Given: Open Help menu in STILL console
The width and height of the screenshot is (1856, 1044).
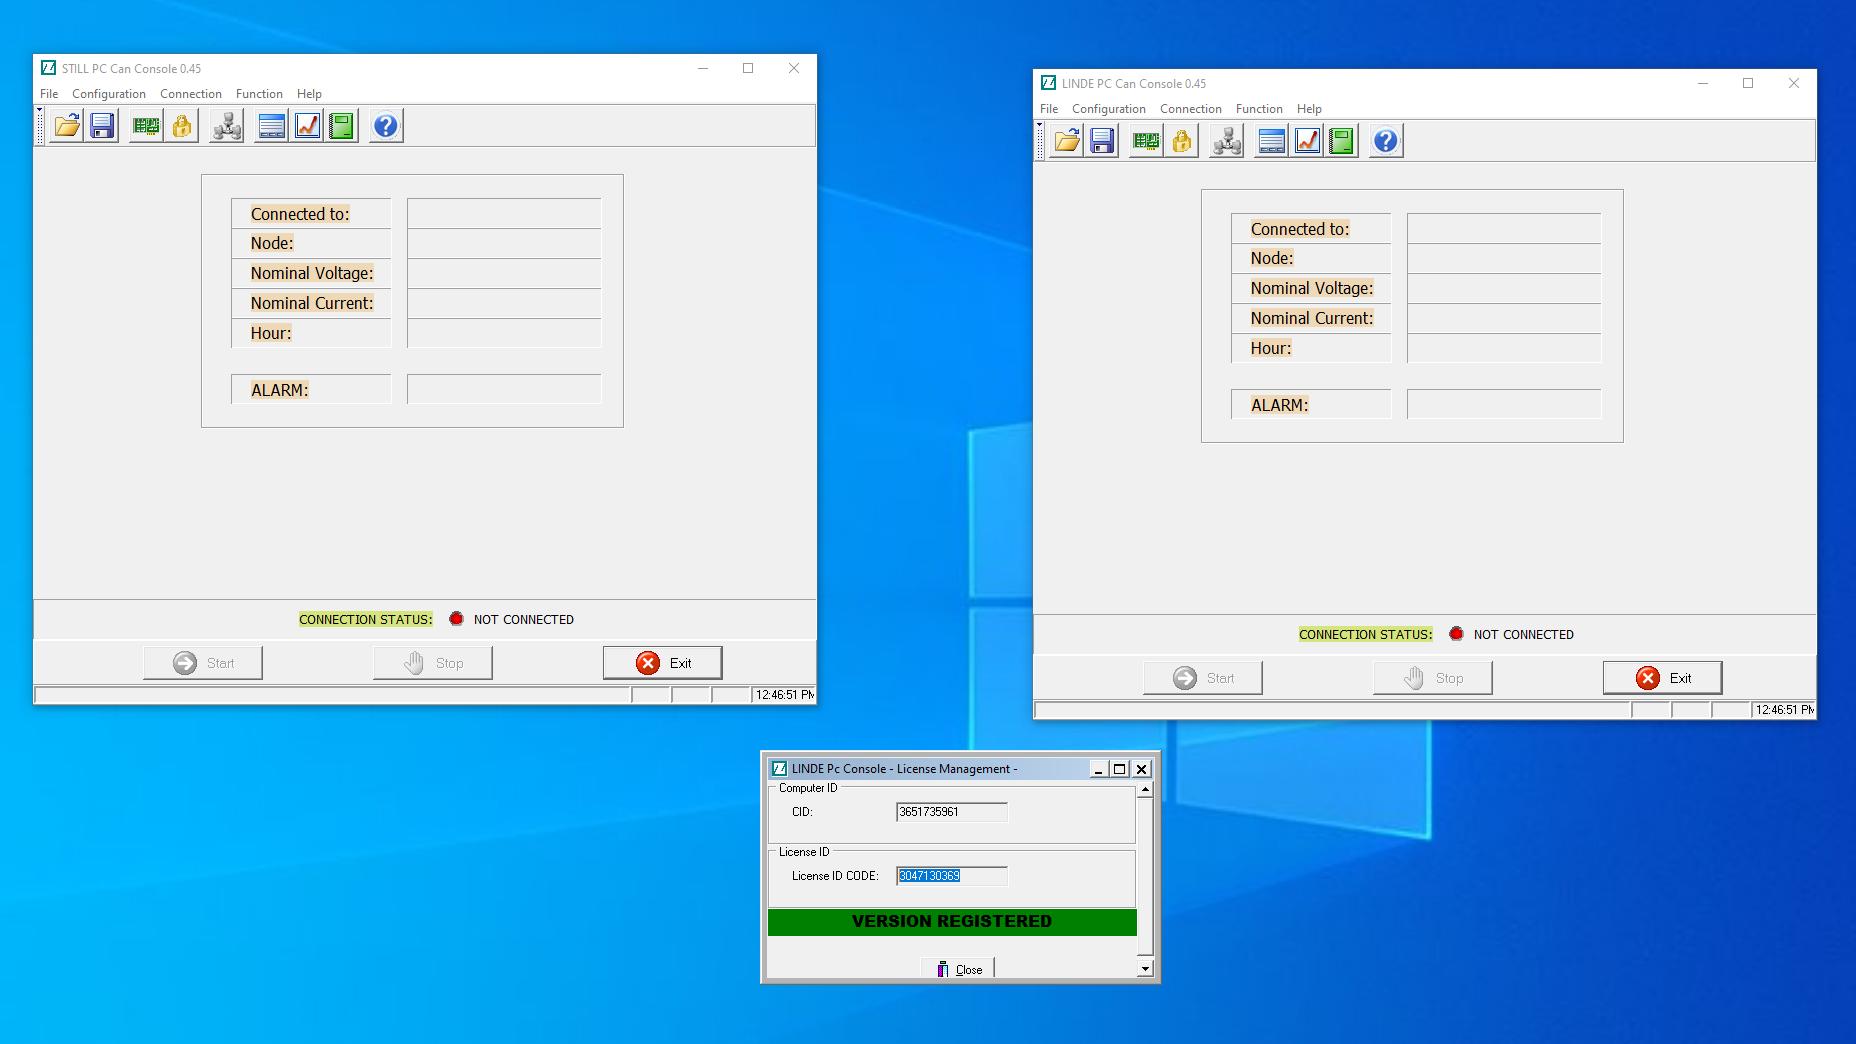Looking at the screenshot, I should 309,94.
